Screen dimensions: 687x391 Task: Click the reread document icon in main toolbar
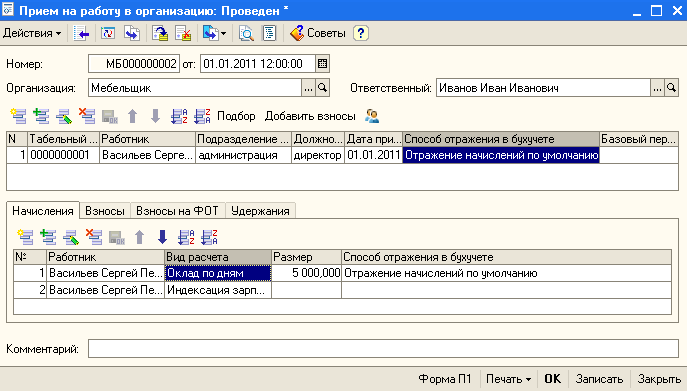click(108, 33)
